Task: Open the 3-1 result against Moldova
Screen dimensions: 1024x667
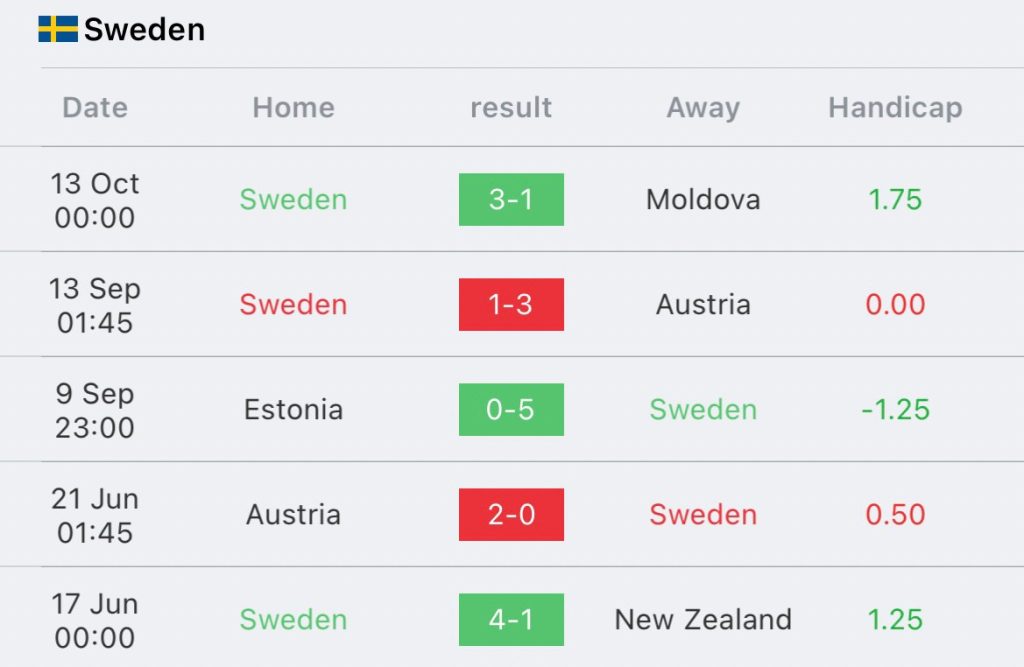Action: (511, 199)
